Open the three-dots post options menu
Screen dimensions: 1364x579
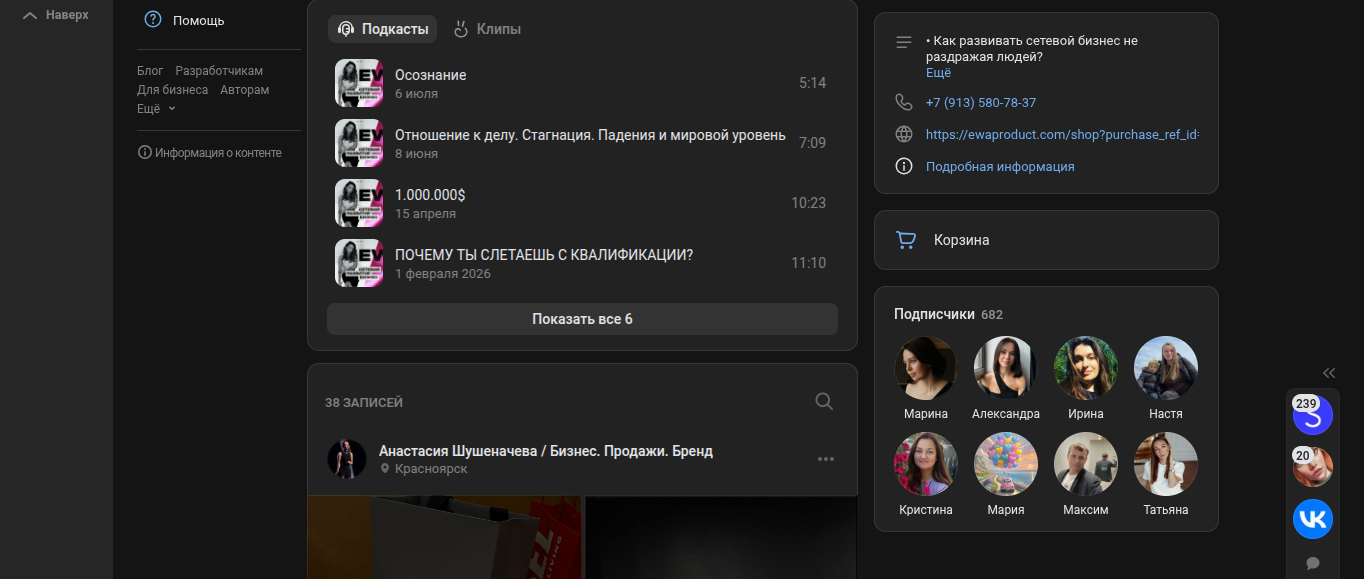(826, 459)
